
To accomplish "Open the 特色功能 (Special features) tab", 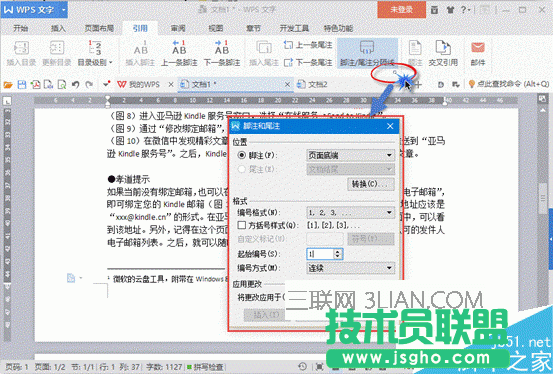I will coord(338,28).
